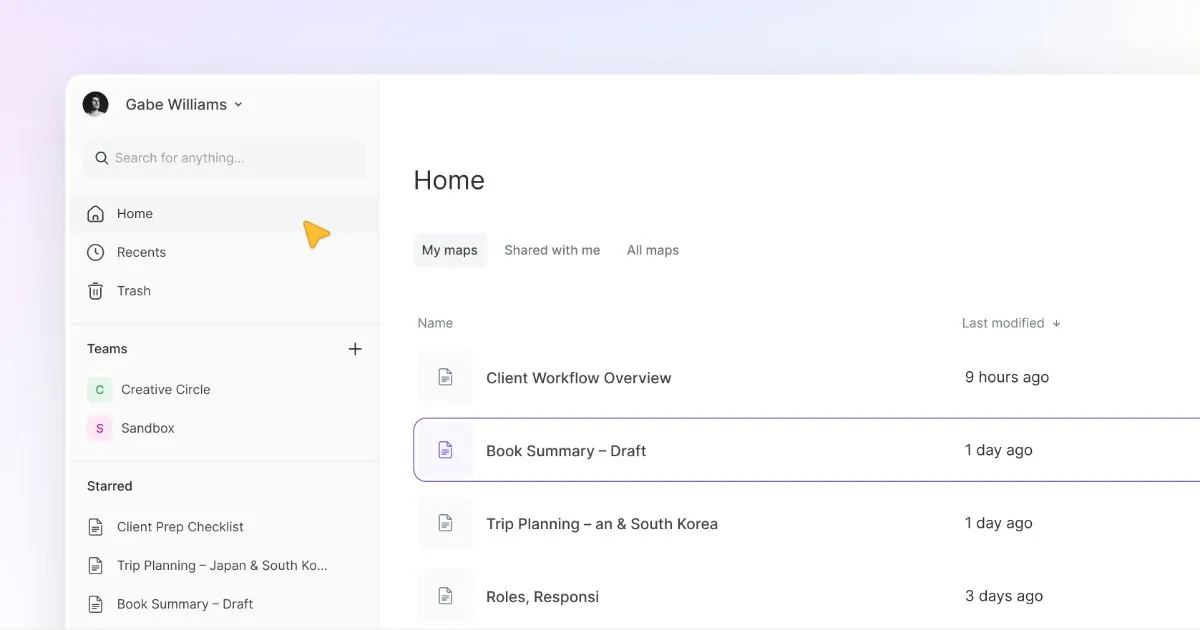Image resolution: width=1200 pixels, height=630 pixels.
Task: Click the search input field
Action: (x=222, y=157)
